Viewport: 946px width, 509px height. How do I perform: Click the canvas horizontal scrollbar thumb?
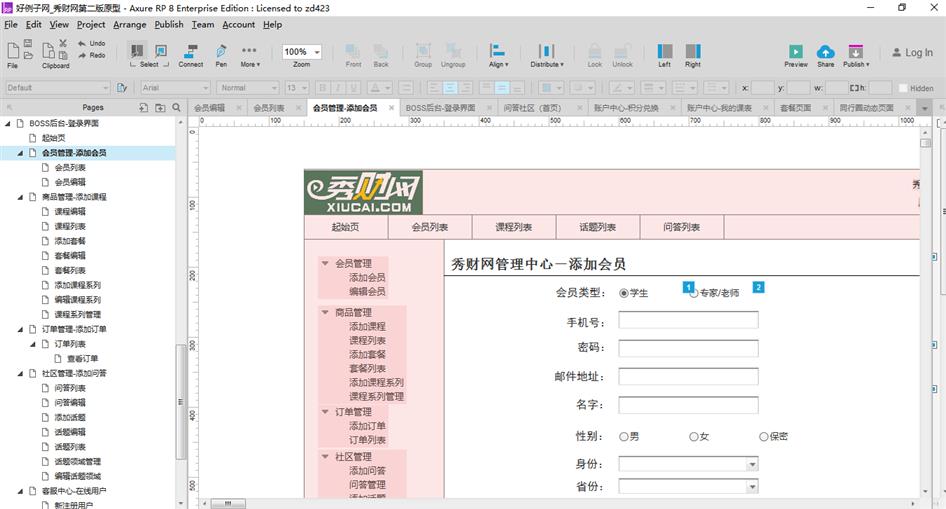[227, 504]
